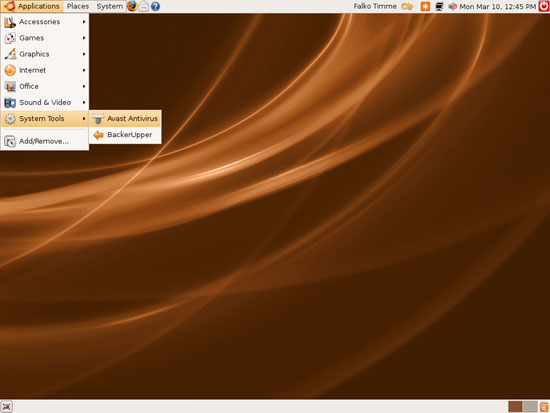The width and height of the screenshot is (550, 413).
Task: Launch Firefox from the top panel icon
Action: pos(132,6)
